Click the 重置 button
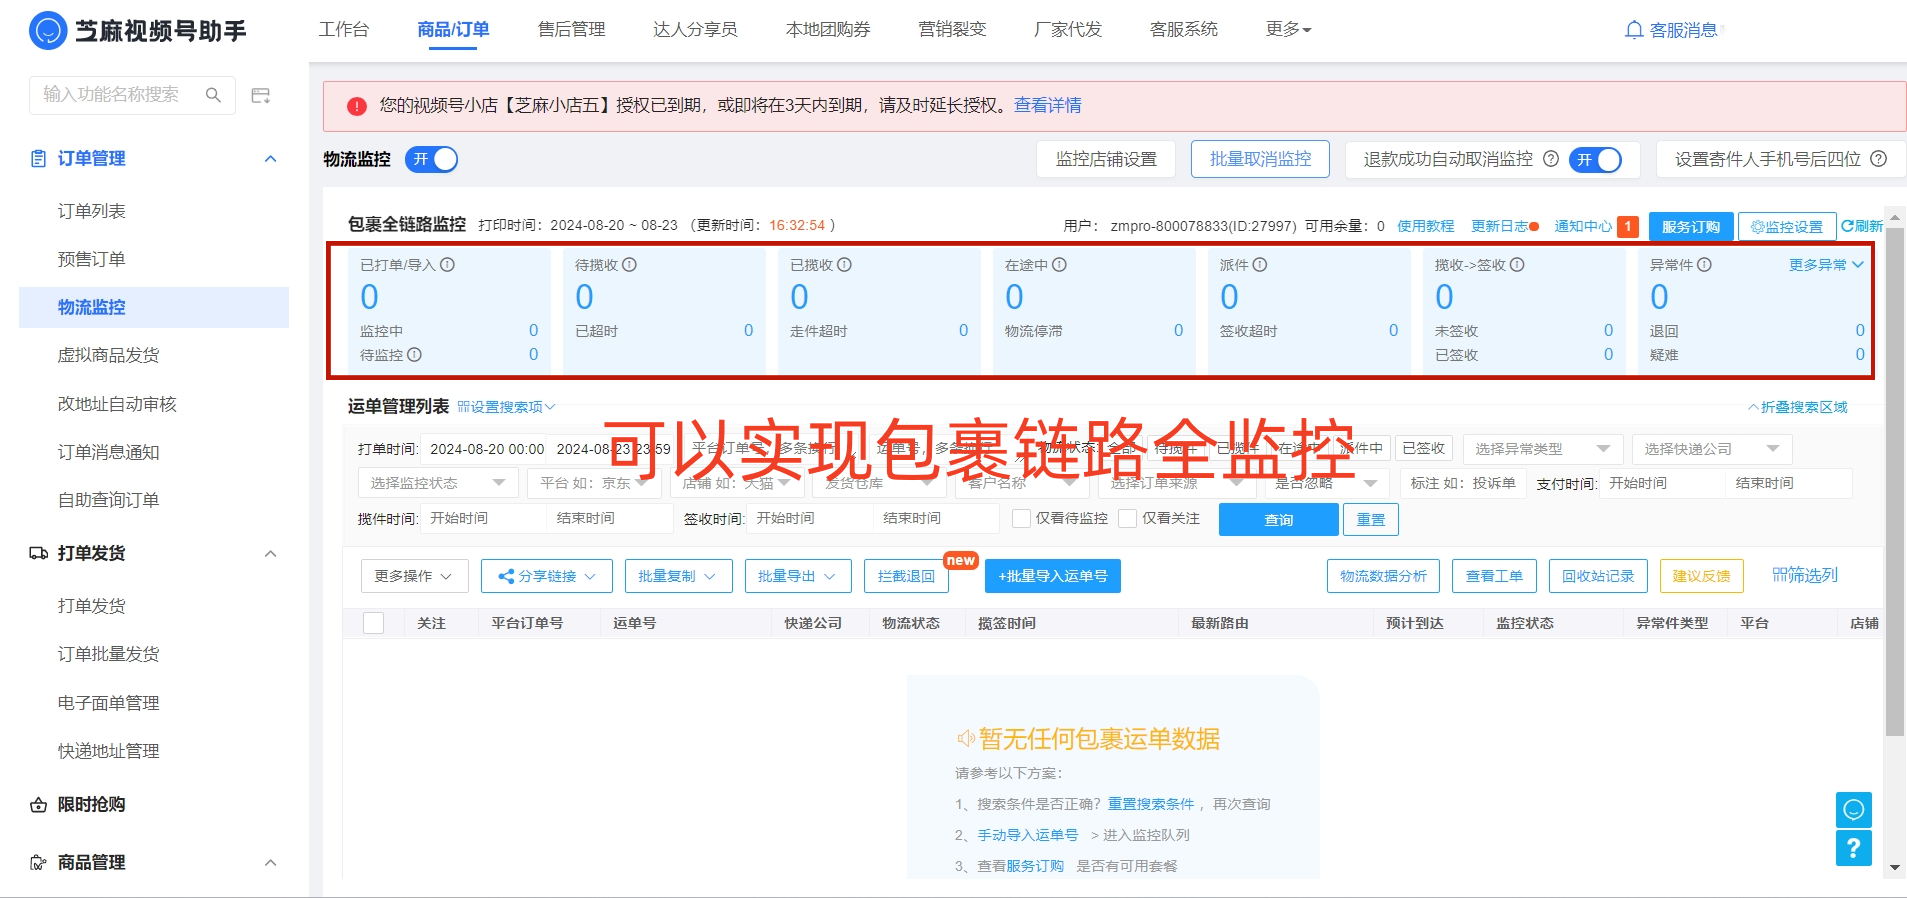1907x898 pixels. tap(1371, 519)
